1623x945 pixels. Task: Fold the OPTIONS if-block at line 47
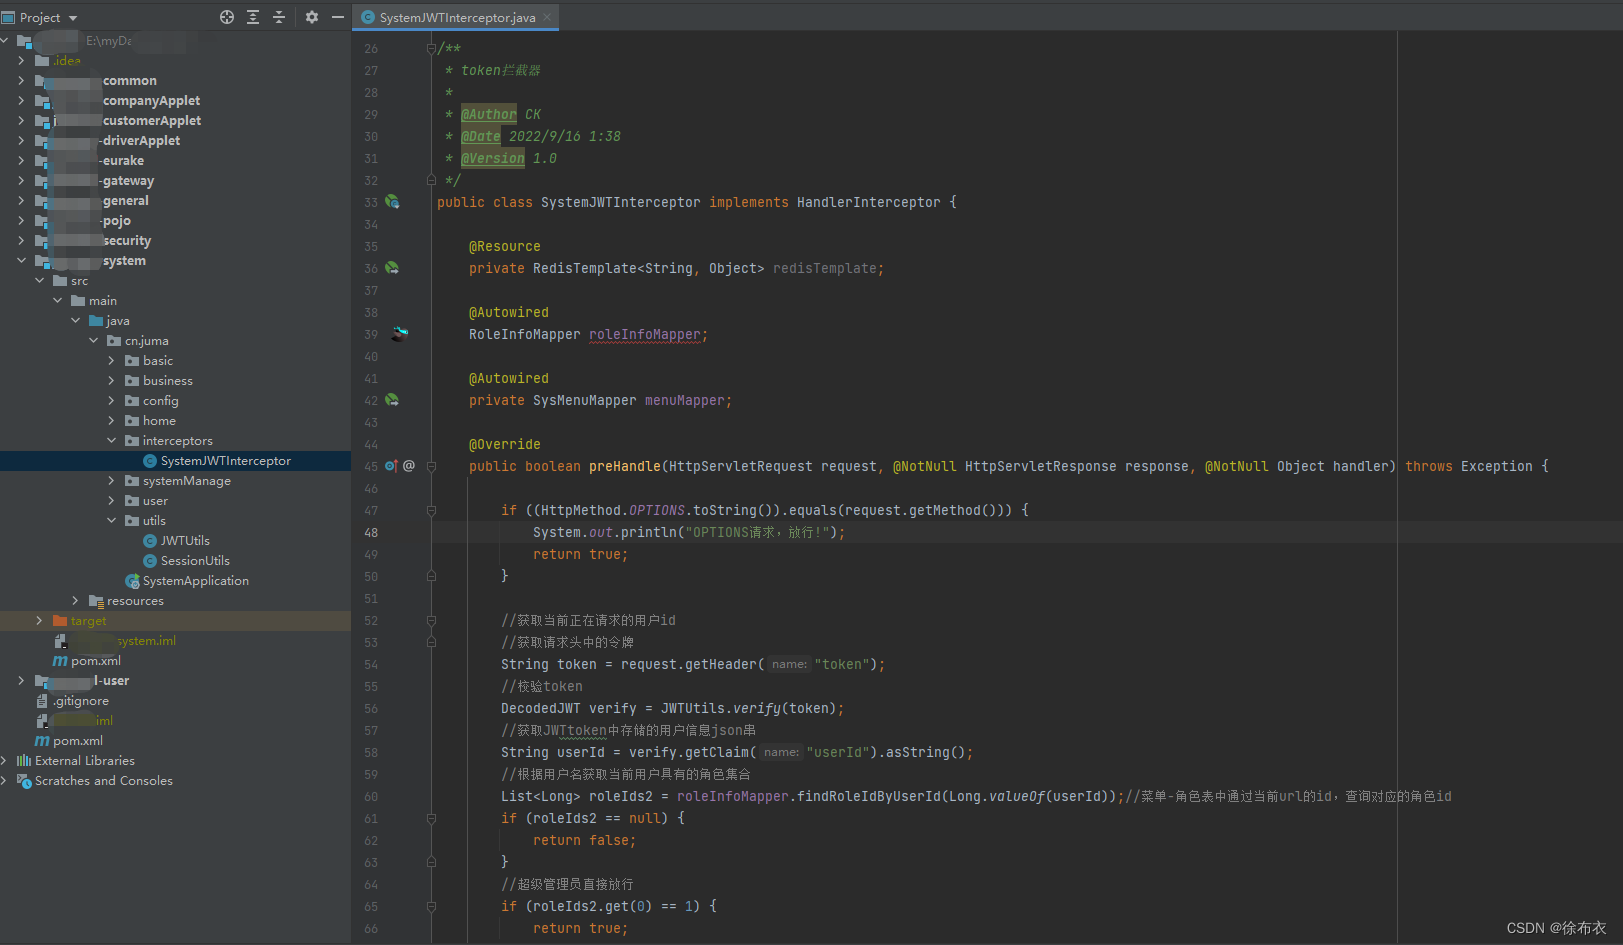click(x=431, y=510)
